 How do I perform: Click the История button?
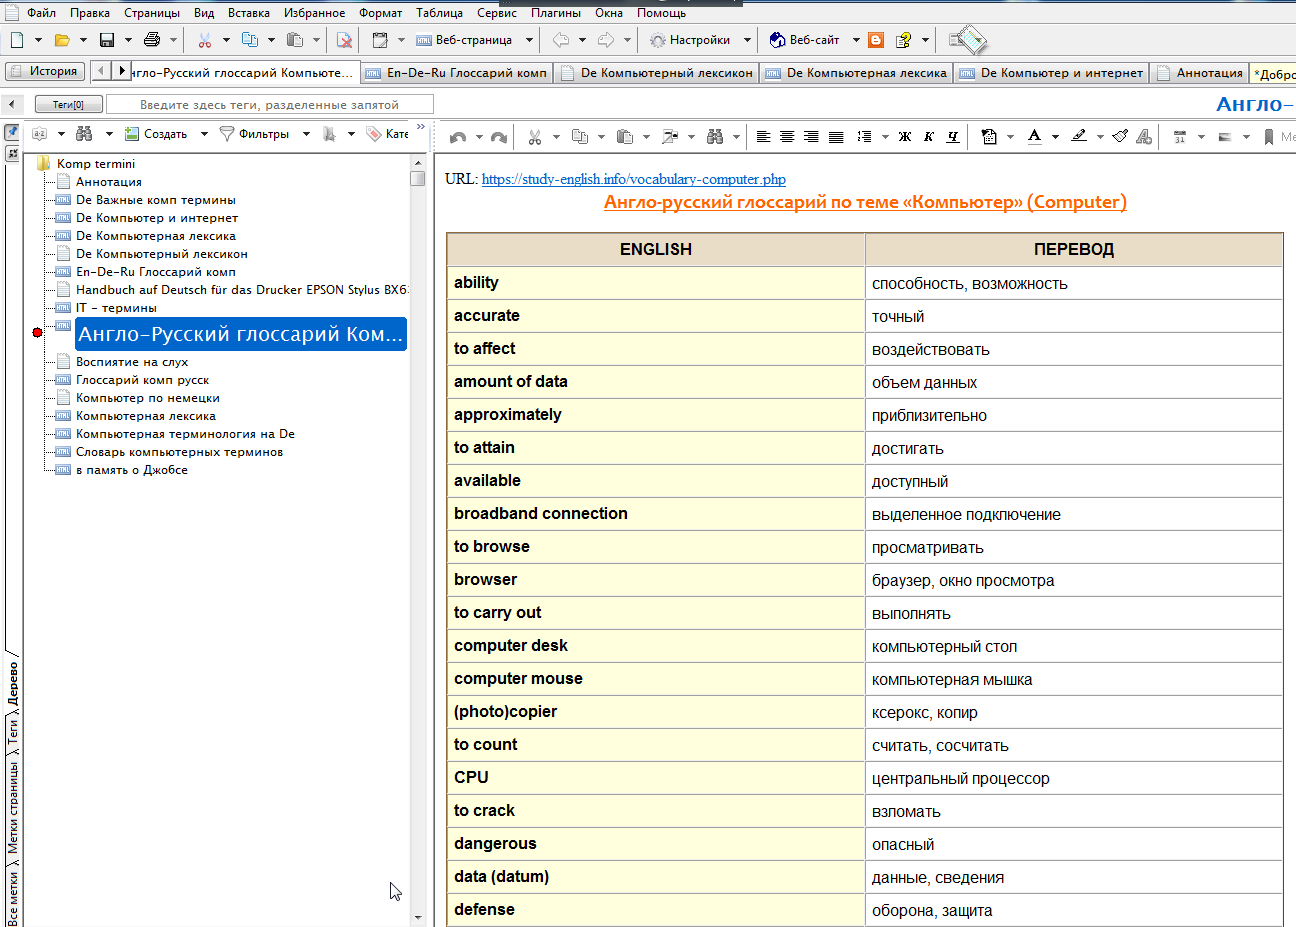[x=44, y=71]
